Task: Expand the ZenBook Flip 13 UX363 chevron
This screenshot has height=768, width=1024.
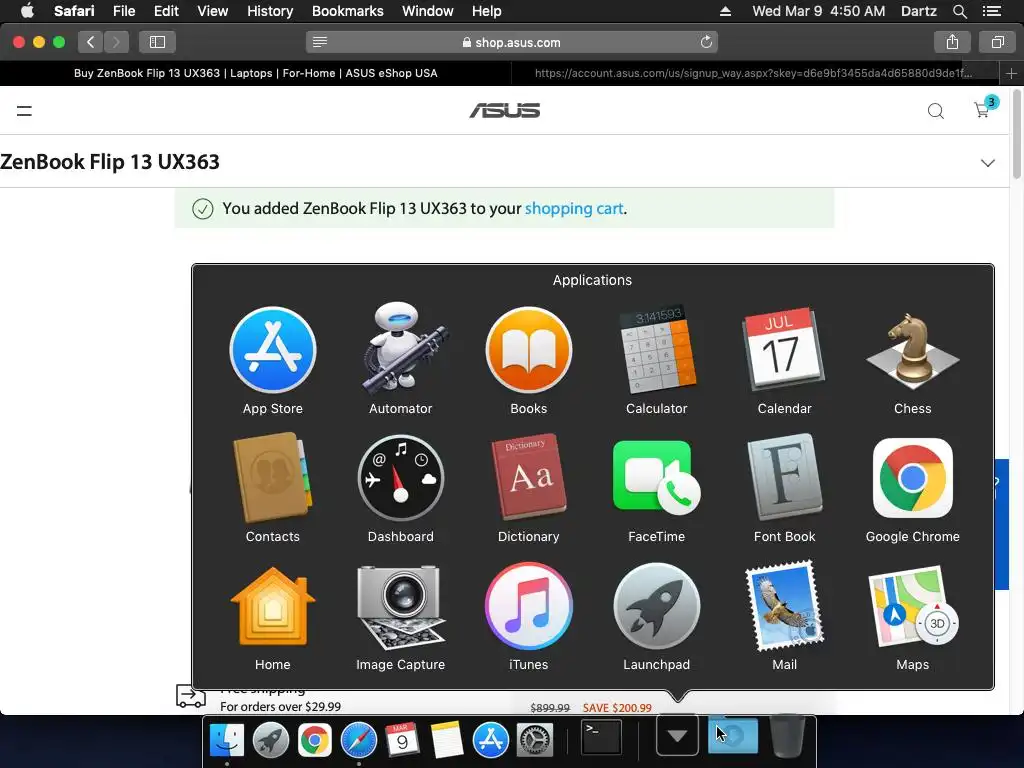Action: 987,163
